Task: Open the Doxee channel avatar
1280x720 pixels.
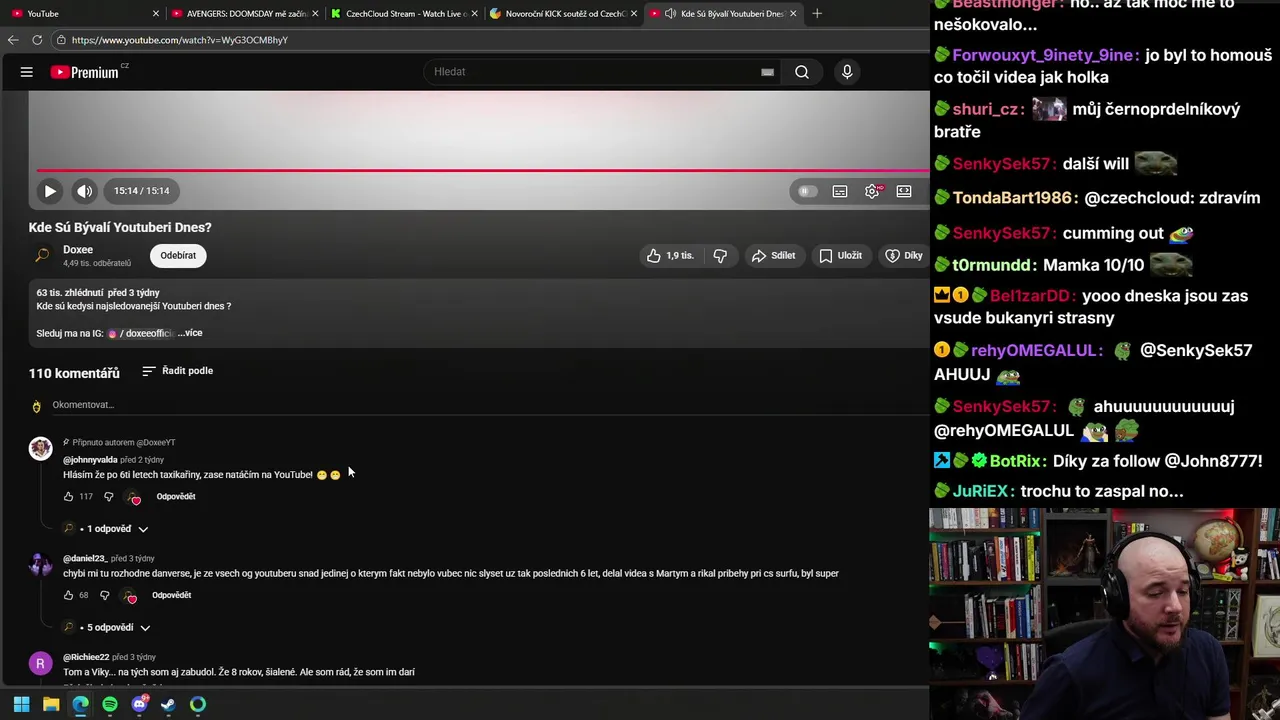Action: click(x=41, y=255)
